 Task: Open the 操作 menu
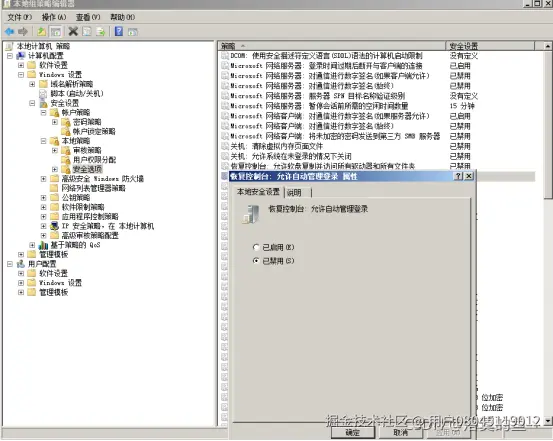[54, 17]
